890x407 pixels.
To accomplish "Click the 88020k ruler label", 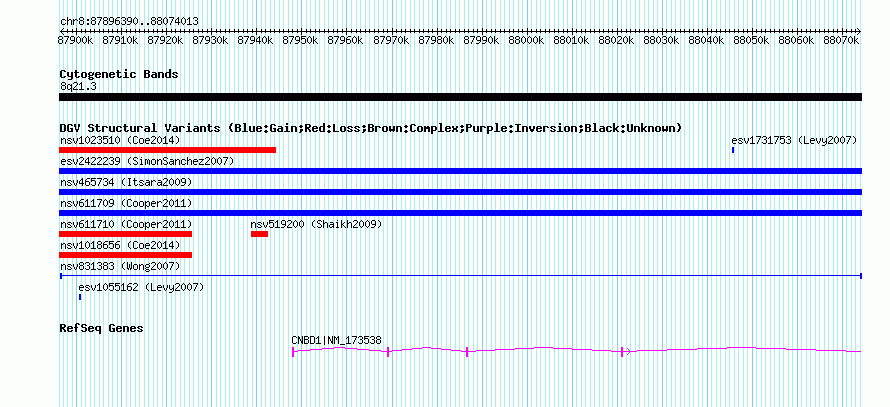I will [x=616, y=41].
